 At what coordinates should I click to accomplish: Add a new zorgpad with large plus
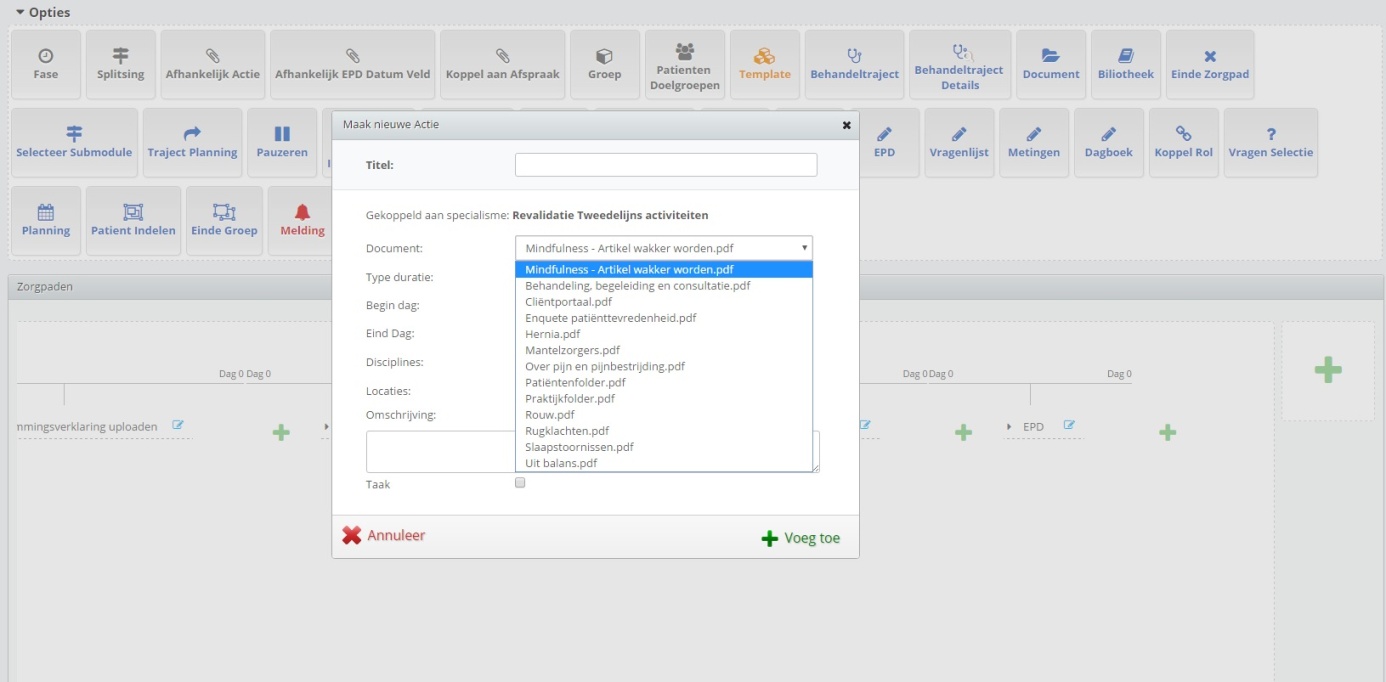(x=1328, y=369)
